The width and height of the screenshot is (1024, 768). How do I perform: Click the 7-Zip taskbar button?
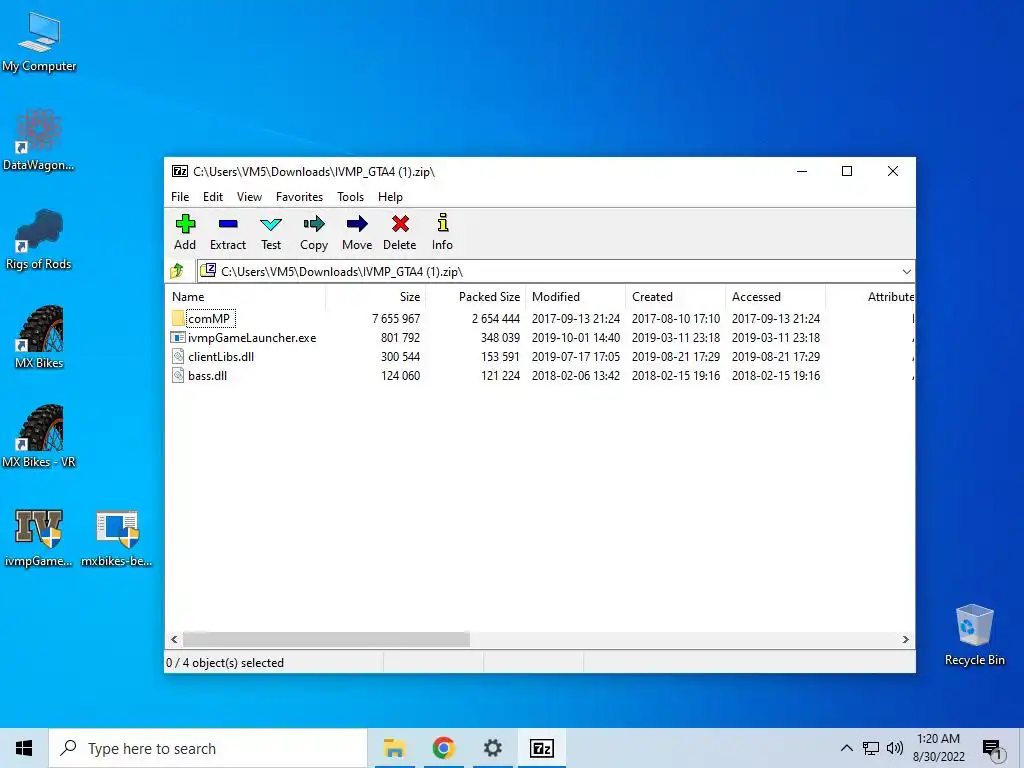pos(542,748)
